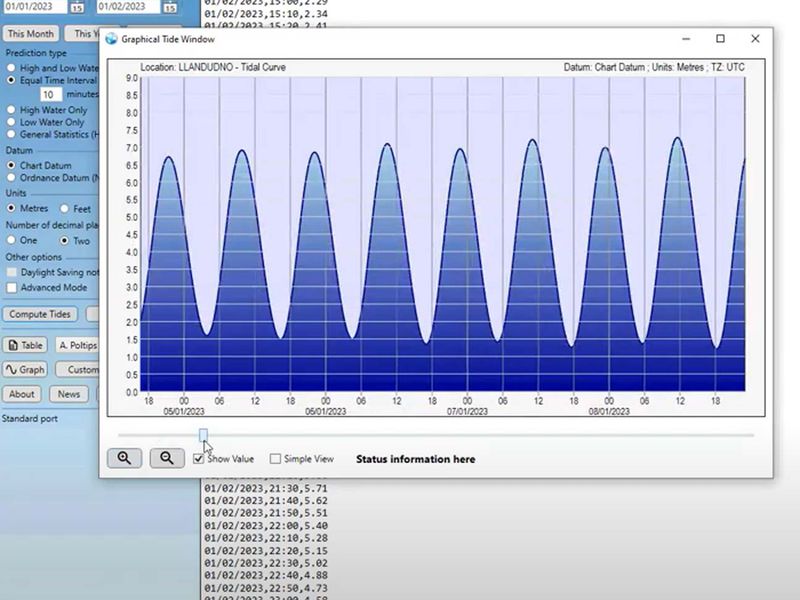800x600 pixels.
Task: Click the Compute Tides button
Action: [x=40, y=314]
